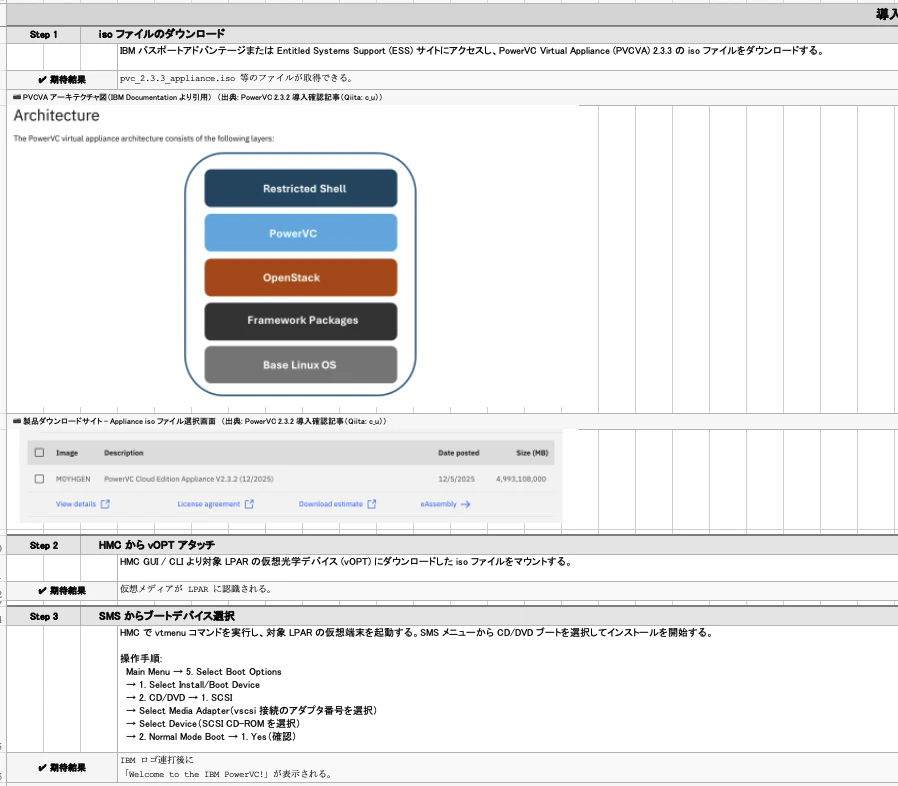The image size is (898, 786).
Task: Click the Date posted column header
Action: (459, 453)
